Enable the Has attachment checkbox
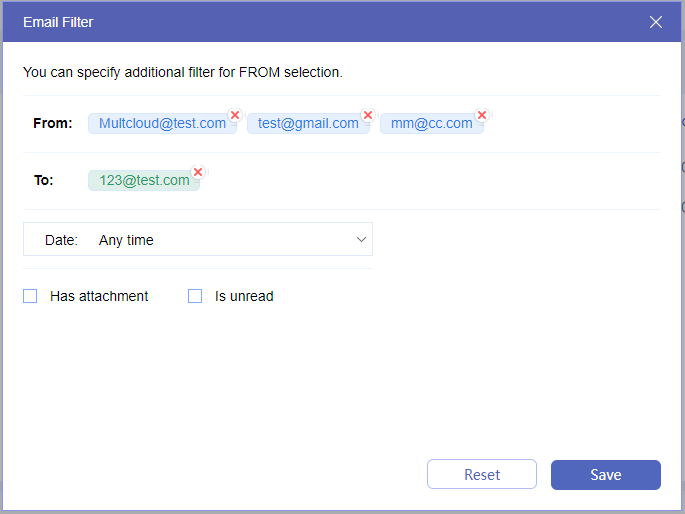Screen dimensions: 685x514 pyautogui.click(x=30, y=296)
